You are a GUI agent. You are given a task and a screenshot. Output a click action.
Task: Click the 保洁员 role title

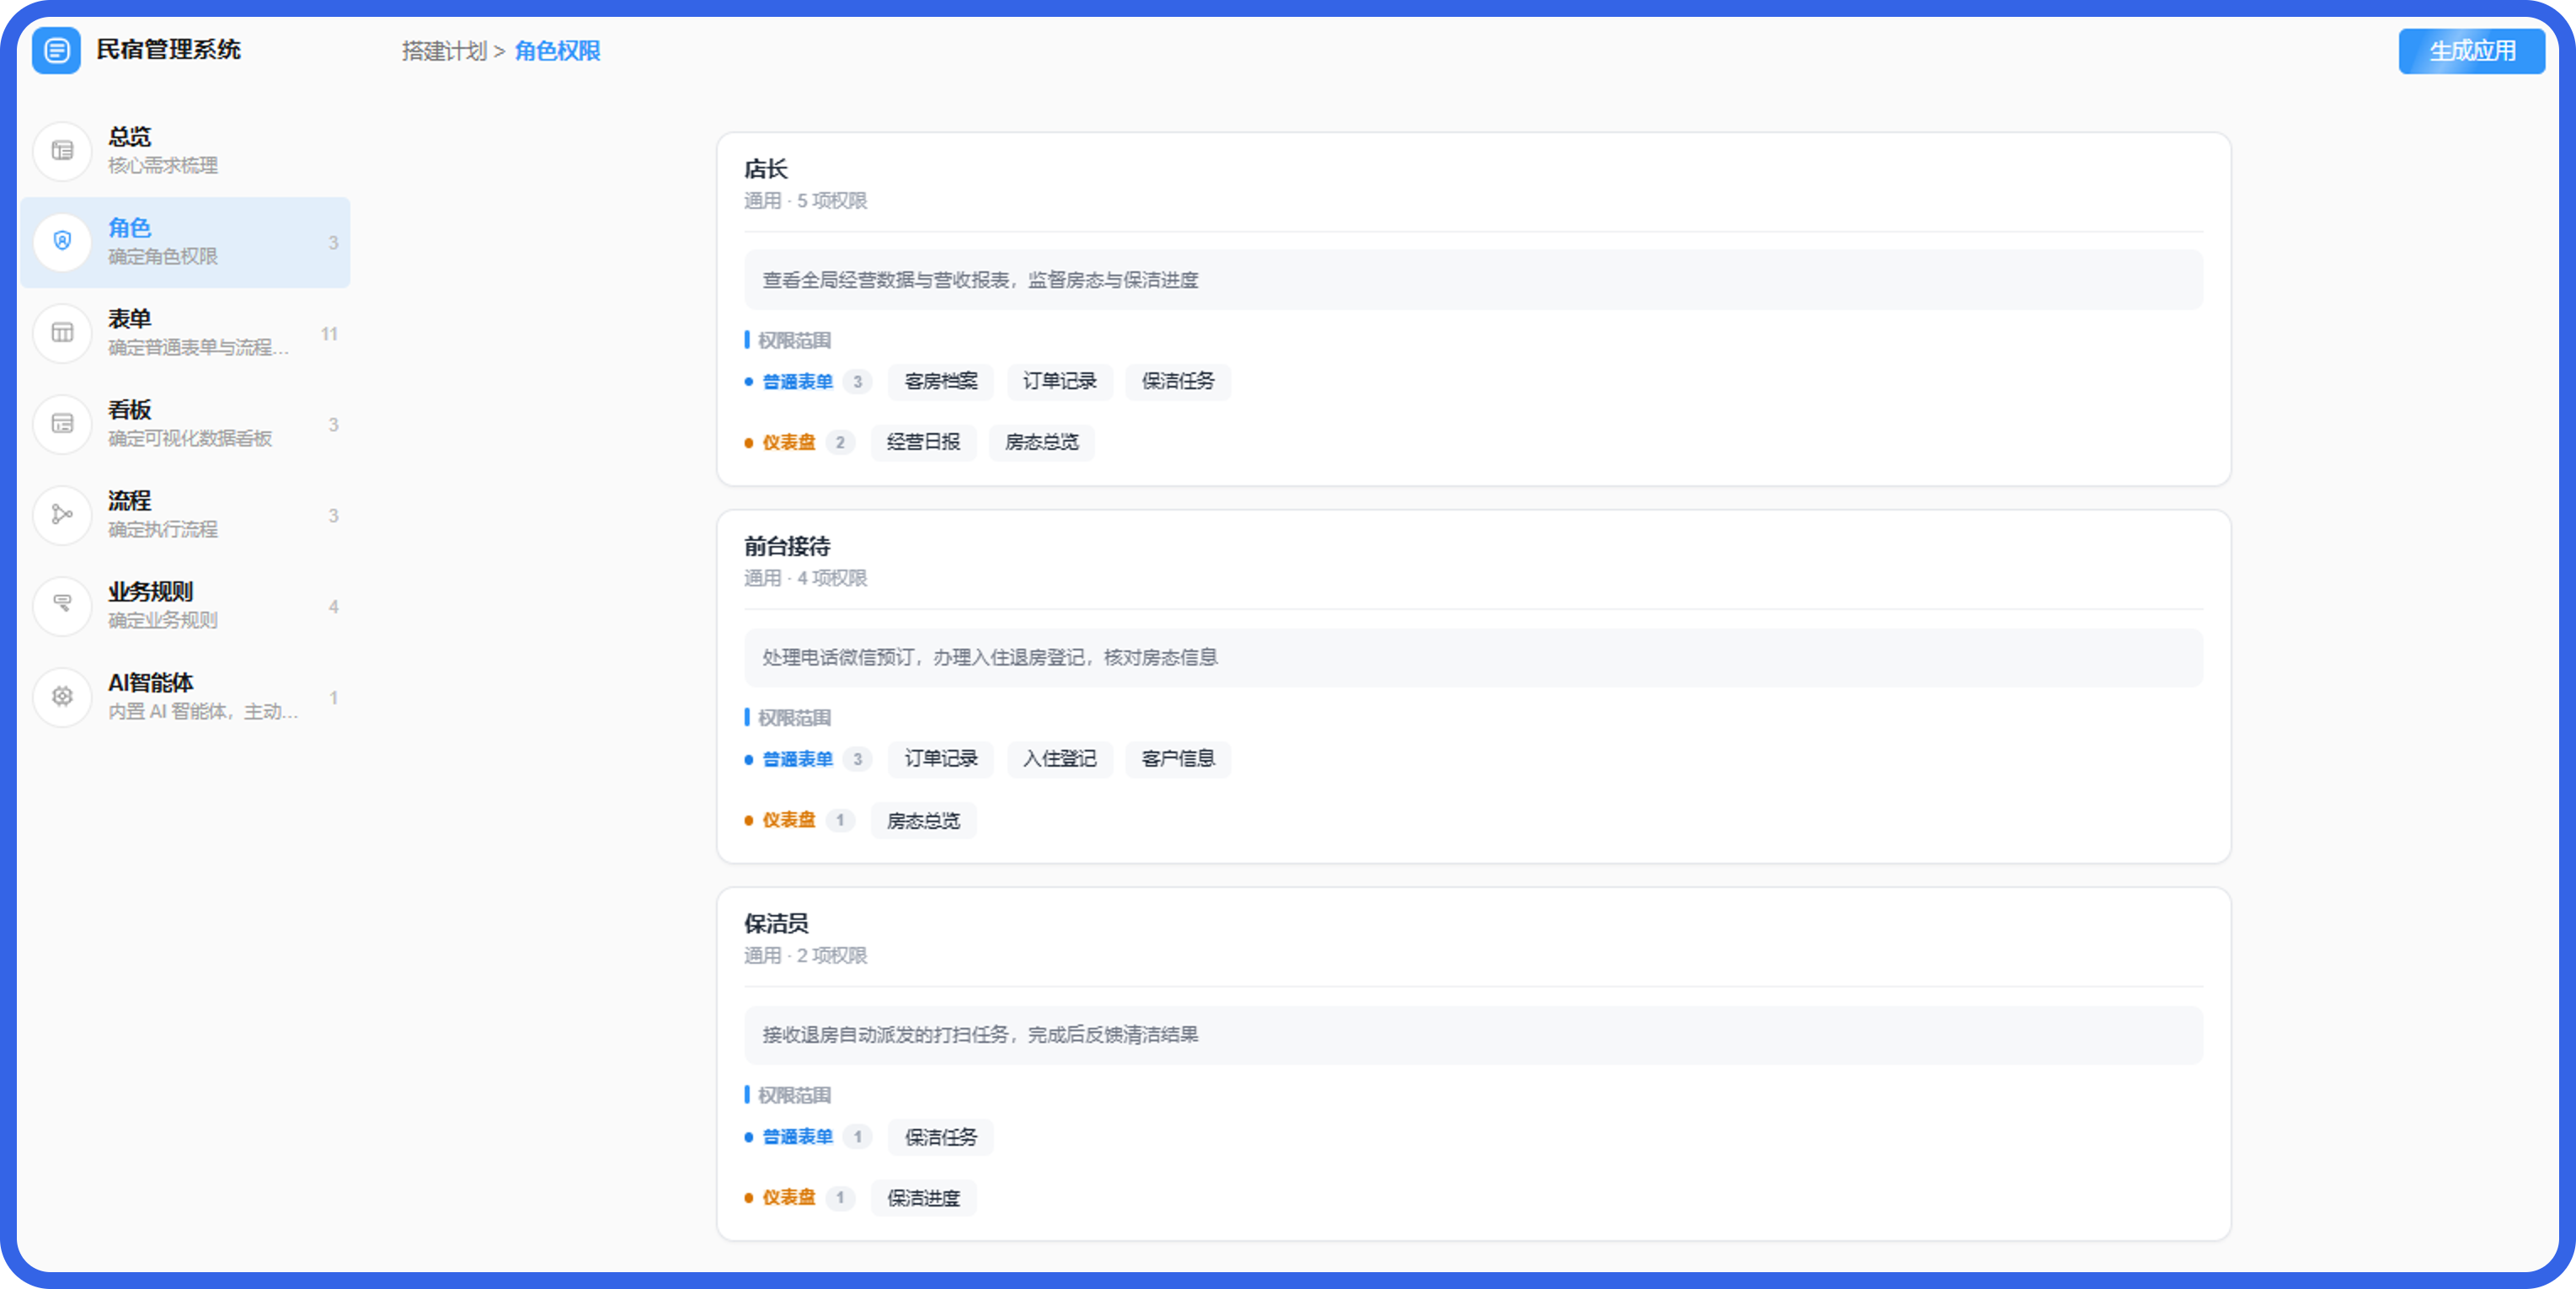(776, 923)
